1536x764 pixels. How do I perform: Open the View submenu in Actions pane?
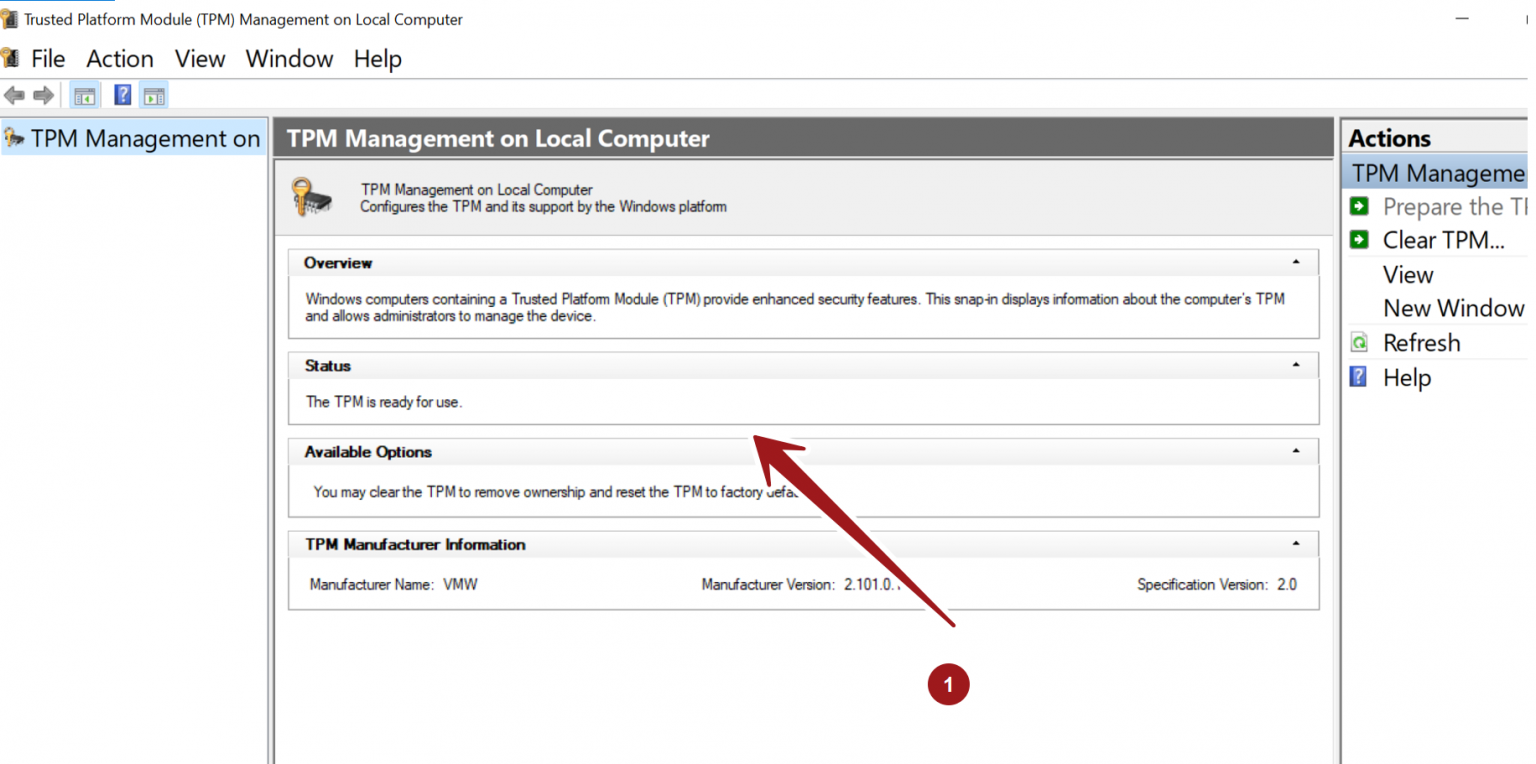pyautogui.click(x=1408, y=274)
